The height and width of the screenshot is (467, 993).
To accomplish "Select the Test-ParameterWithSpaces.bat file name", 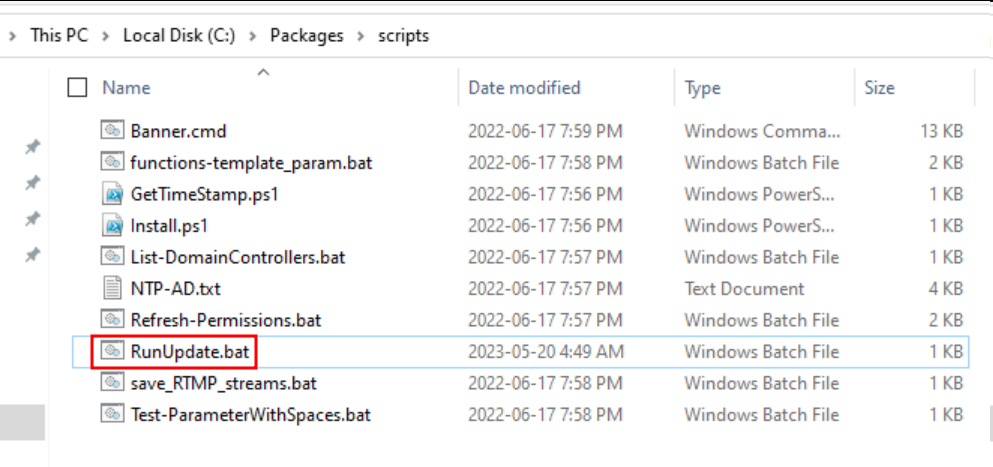I will coord(251,416).
